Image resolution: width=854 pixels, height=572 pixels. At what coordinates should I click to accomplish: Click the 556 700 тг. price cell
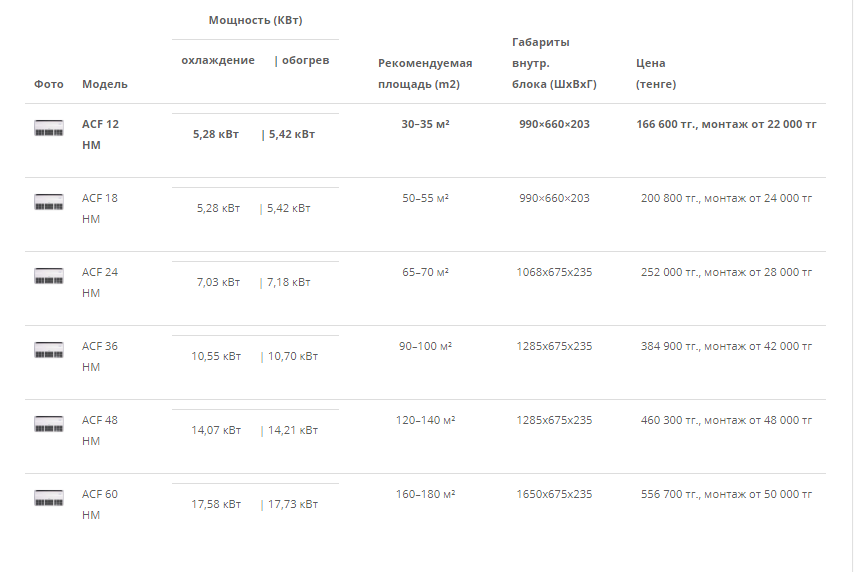tap(726, 494)
